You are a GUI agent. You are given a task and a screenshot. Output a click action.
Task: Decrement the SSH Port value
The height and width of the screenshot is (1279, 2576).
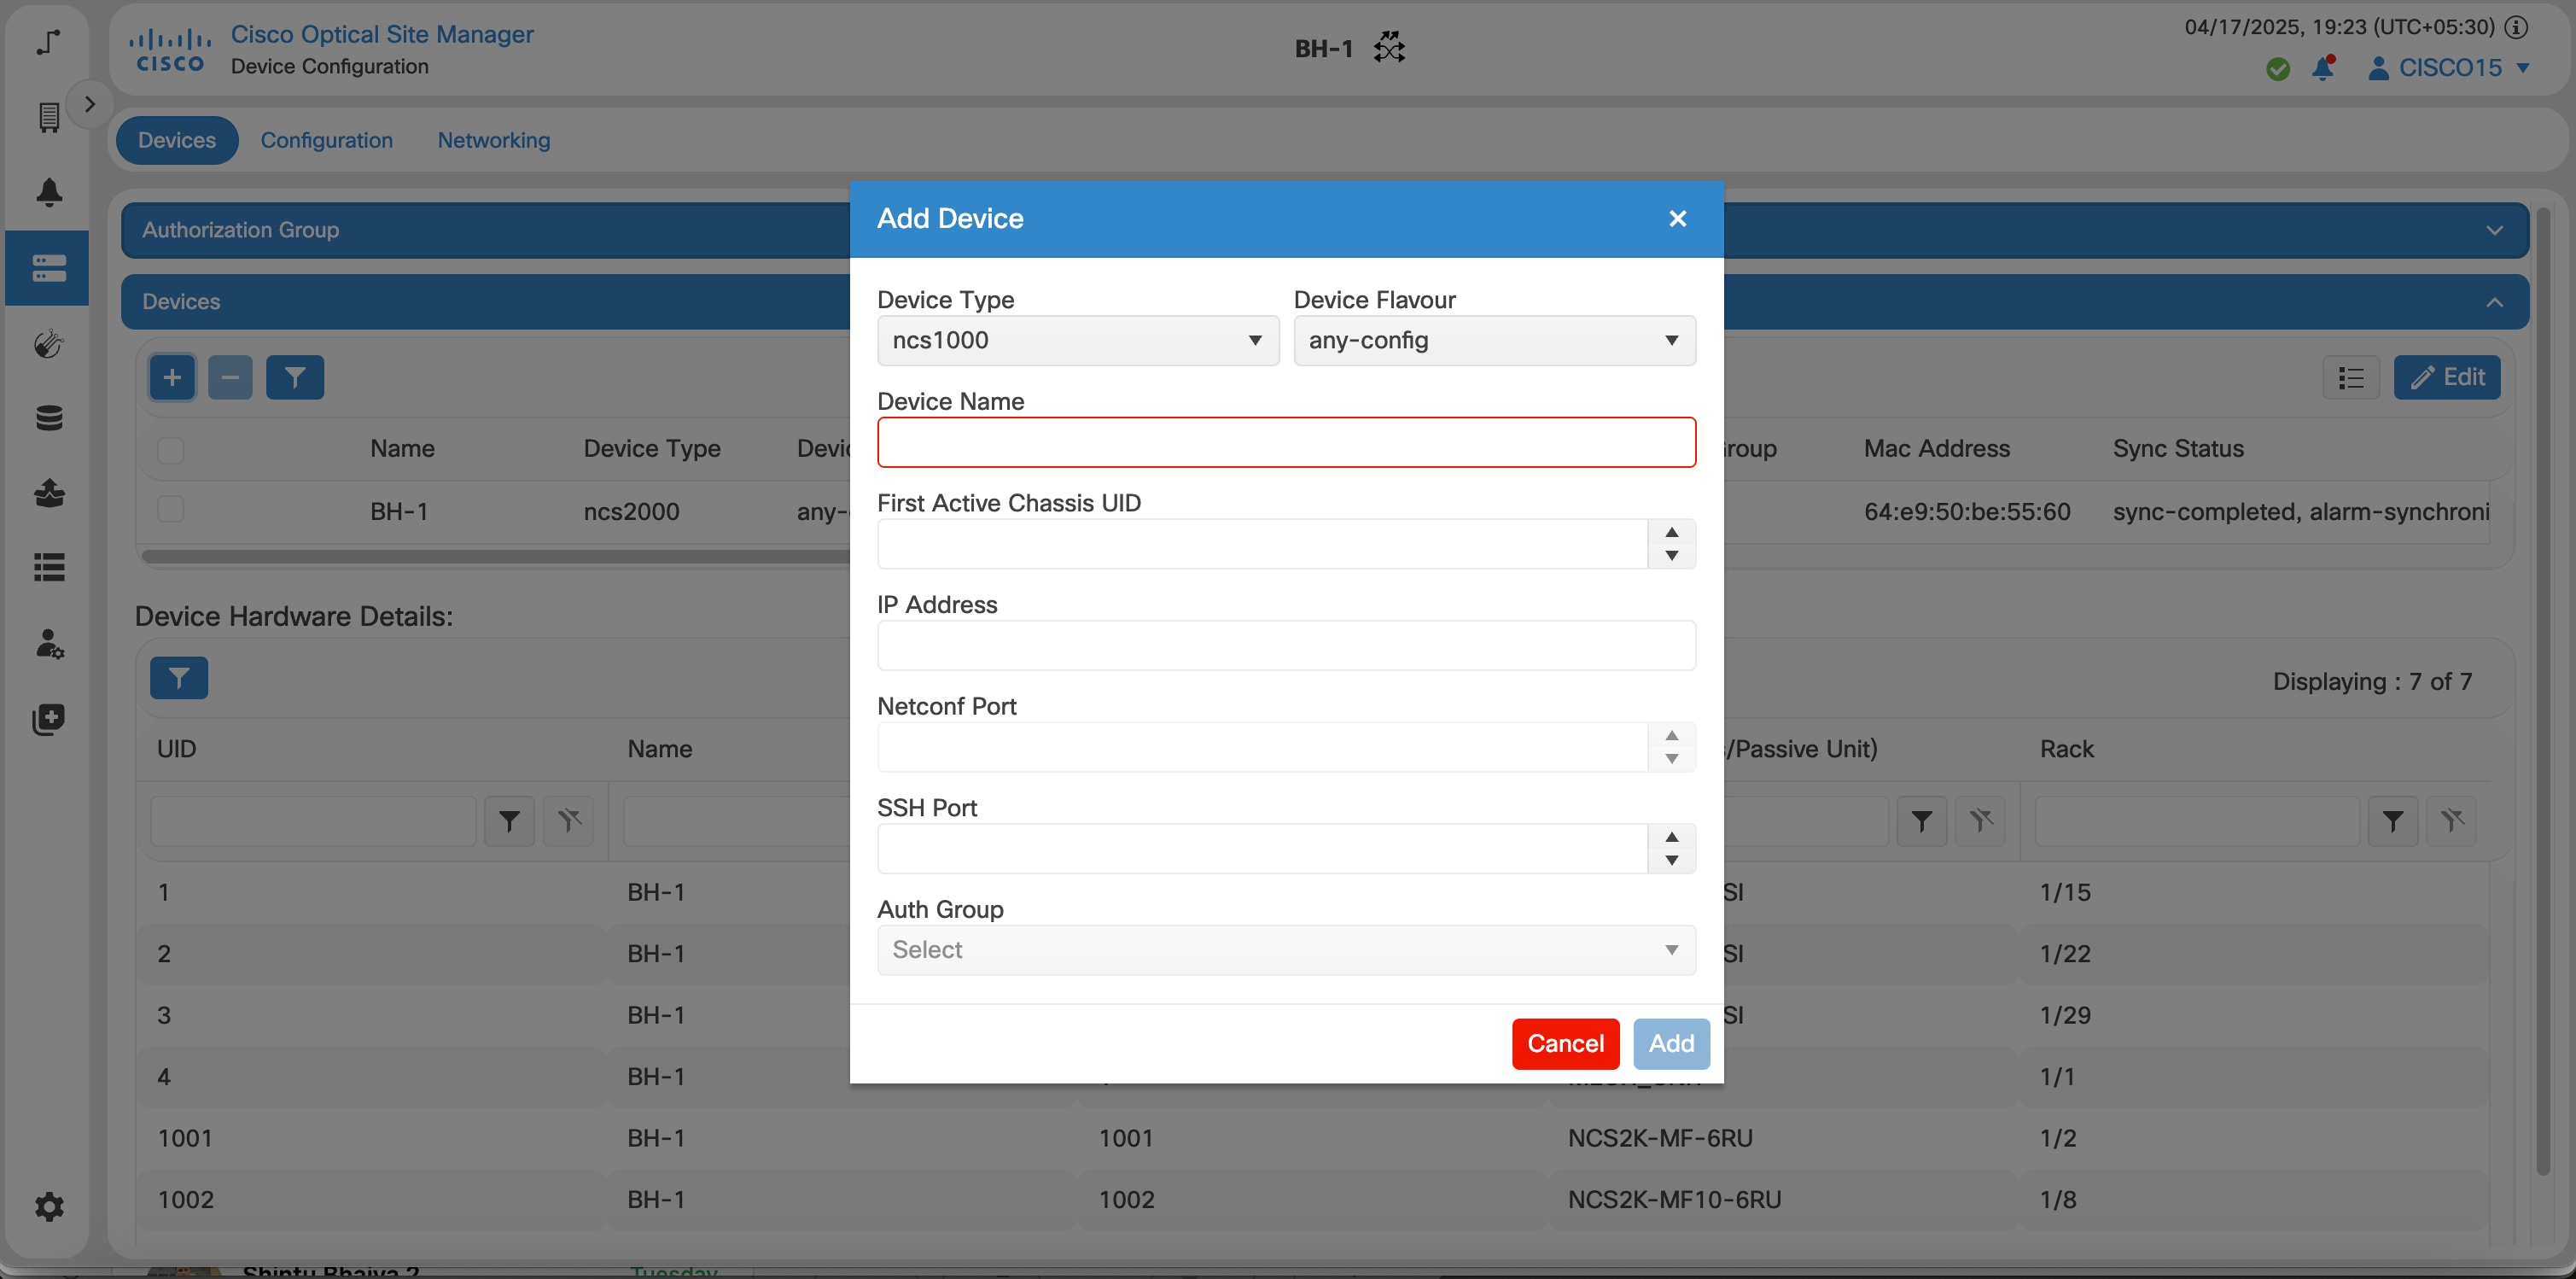pos(1672,861)
